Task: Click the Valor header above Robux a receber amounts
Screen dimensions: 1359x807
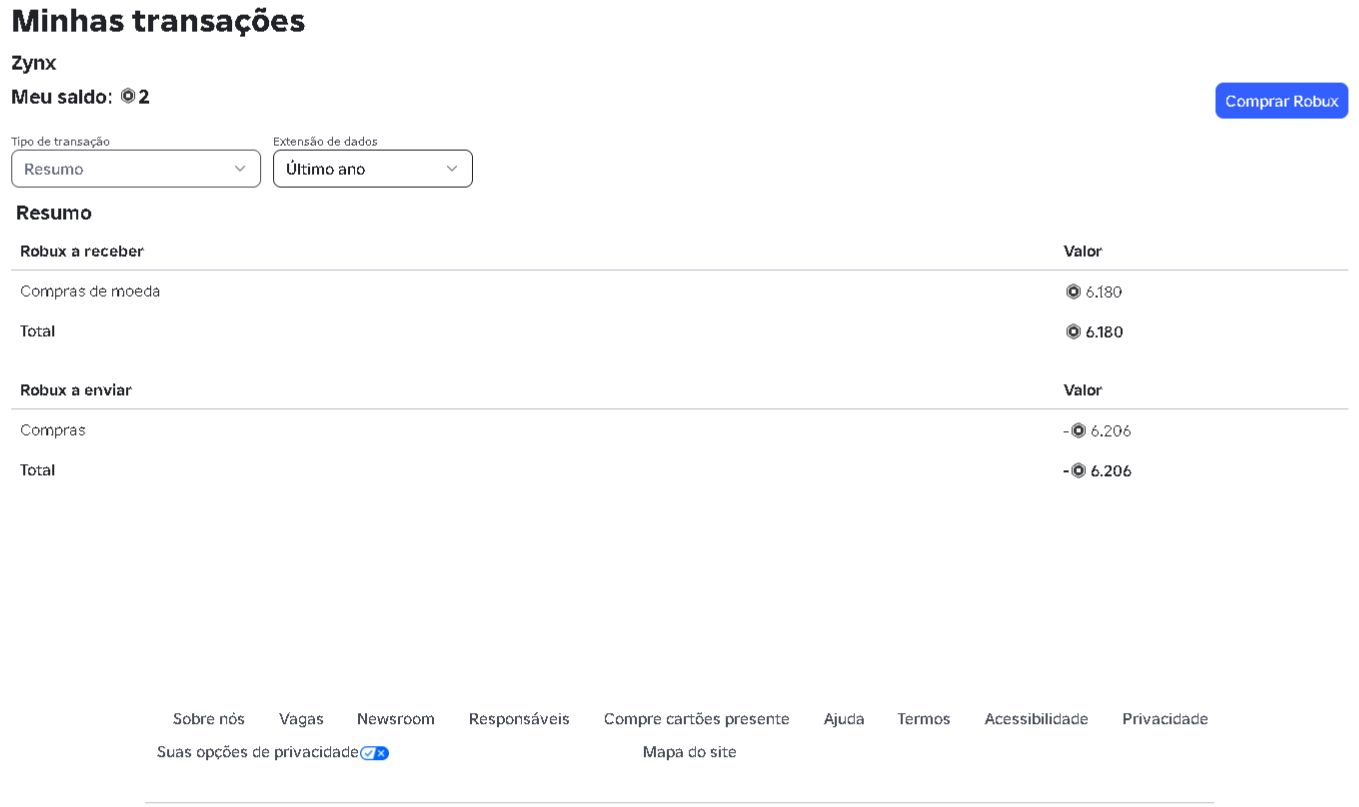Action: point(1083,251)
